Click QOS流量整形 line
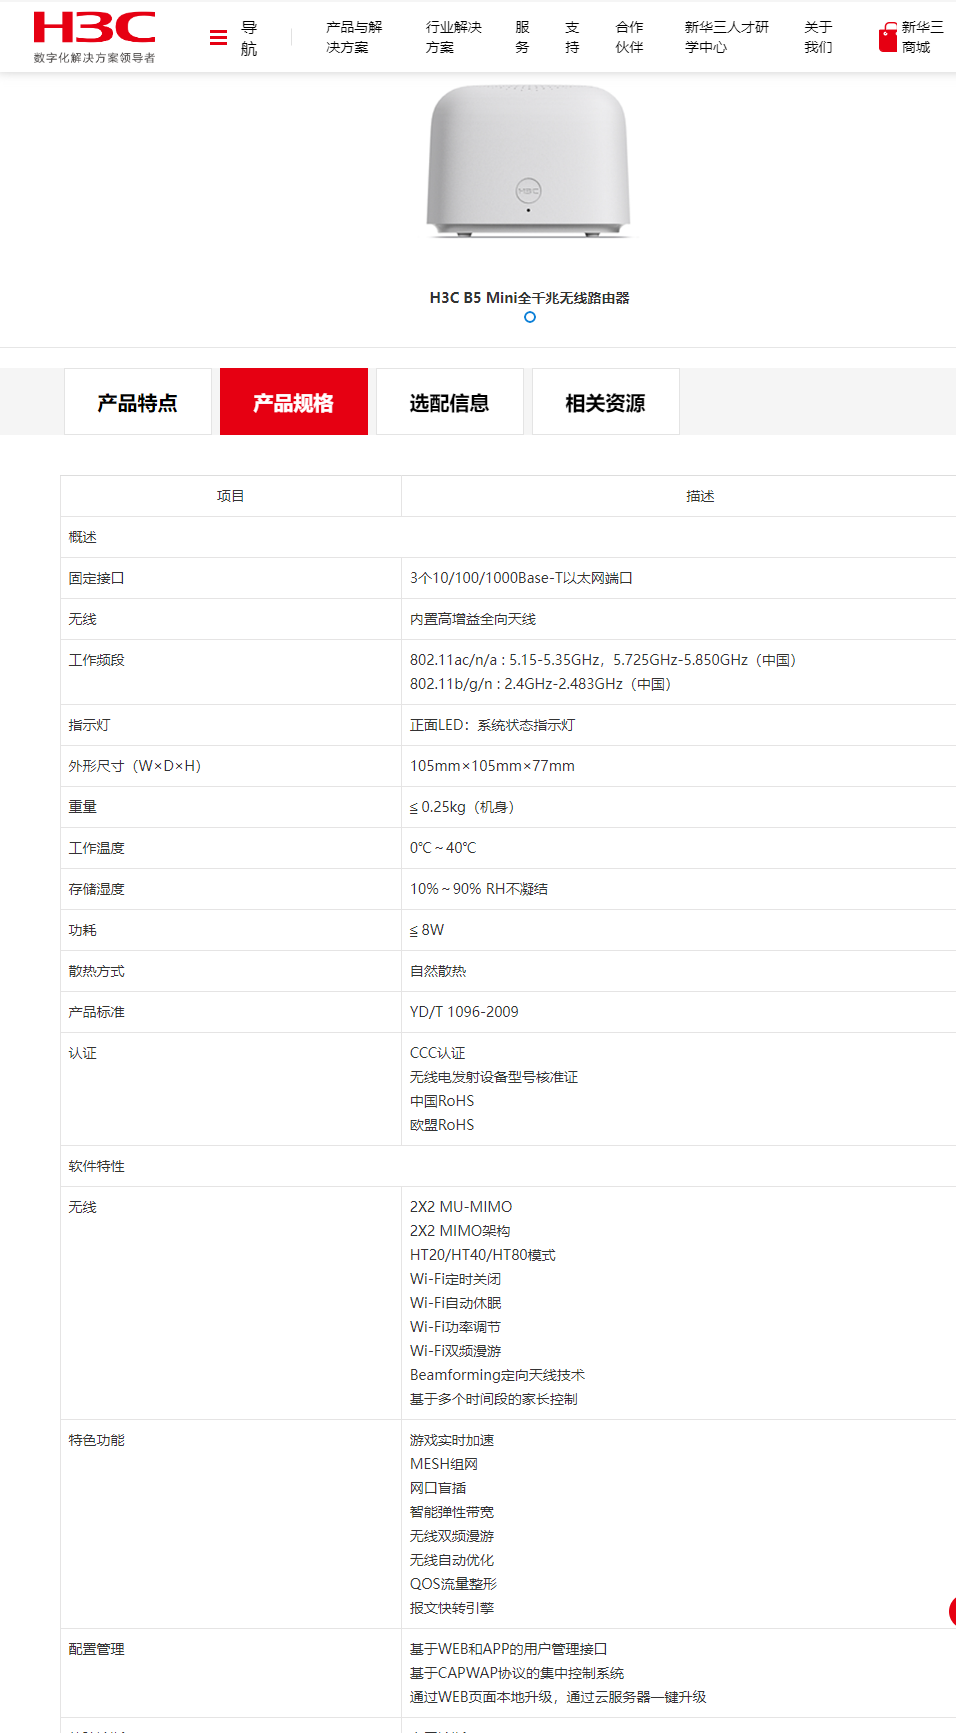Viewport: 956px width, 1733px height. [453, 1584]
